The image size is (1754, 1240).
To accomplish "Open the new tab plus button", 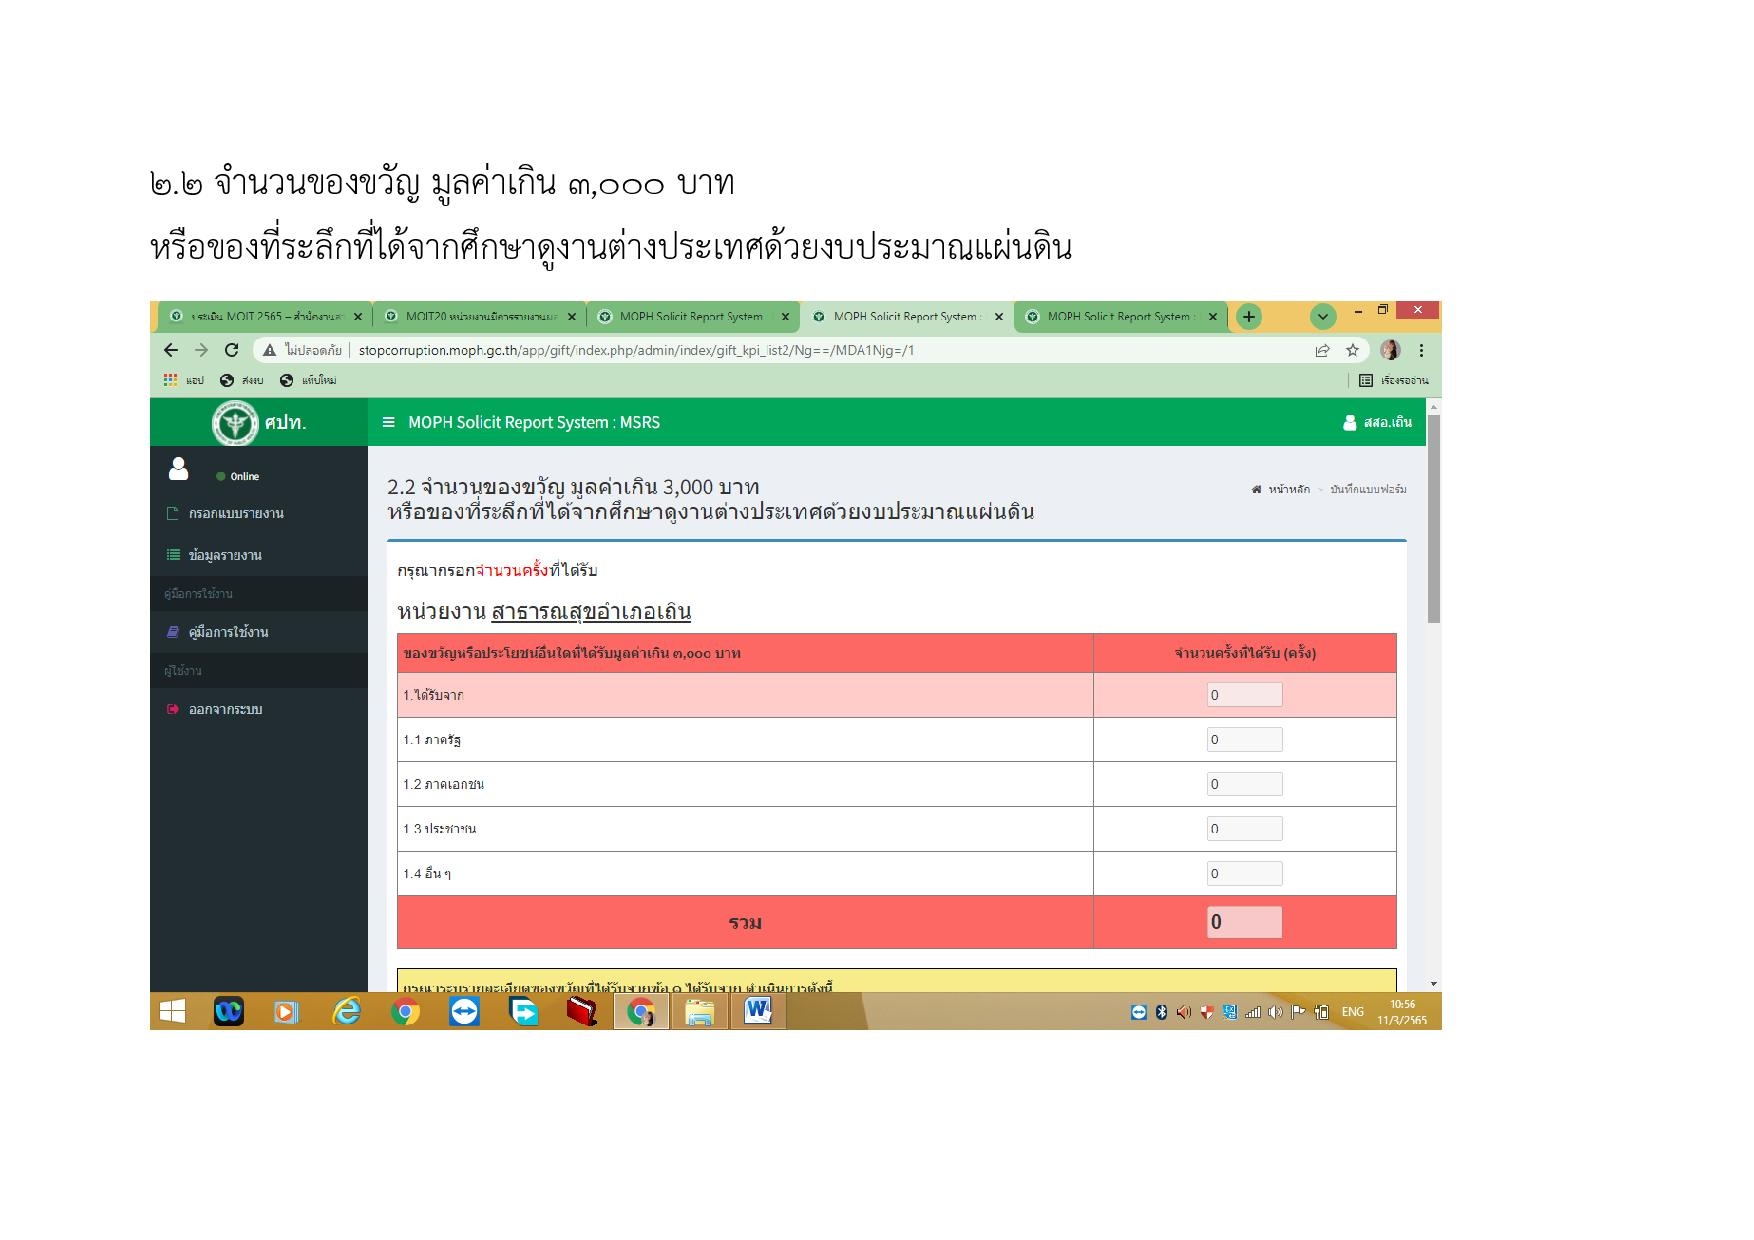I will click(1248, 317).
